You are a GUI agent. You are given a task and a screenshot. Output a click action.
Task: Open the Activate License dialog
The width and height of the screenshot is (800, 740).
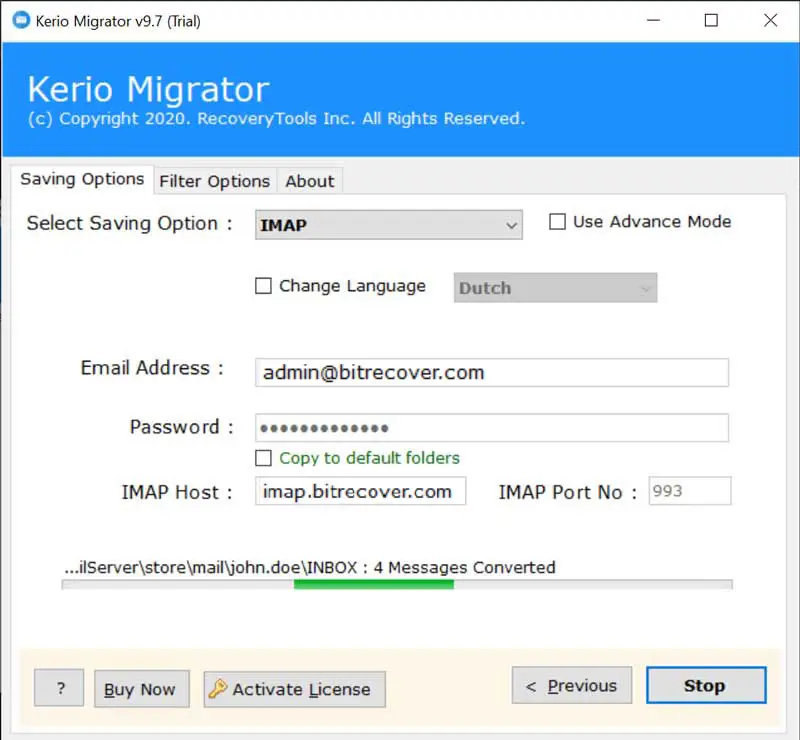pyautogui.click(x=294, y=689)
